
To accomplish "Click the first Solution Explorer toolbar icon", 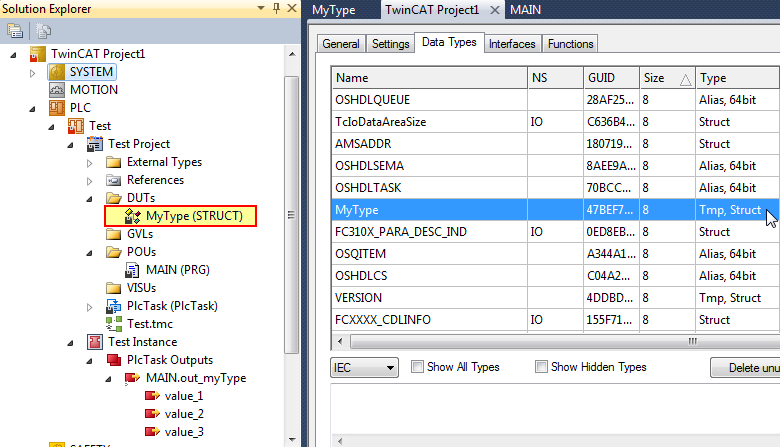I will coord(15,31).
